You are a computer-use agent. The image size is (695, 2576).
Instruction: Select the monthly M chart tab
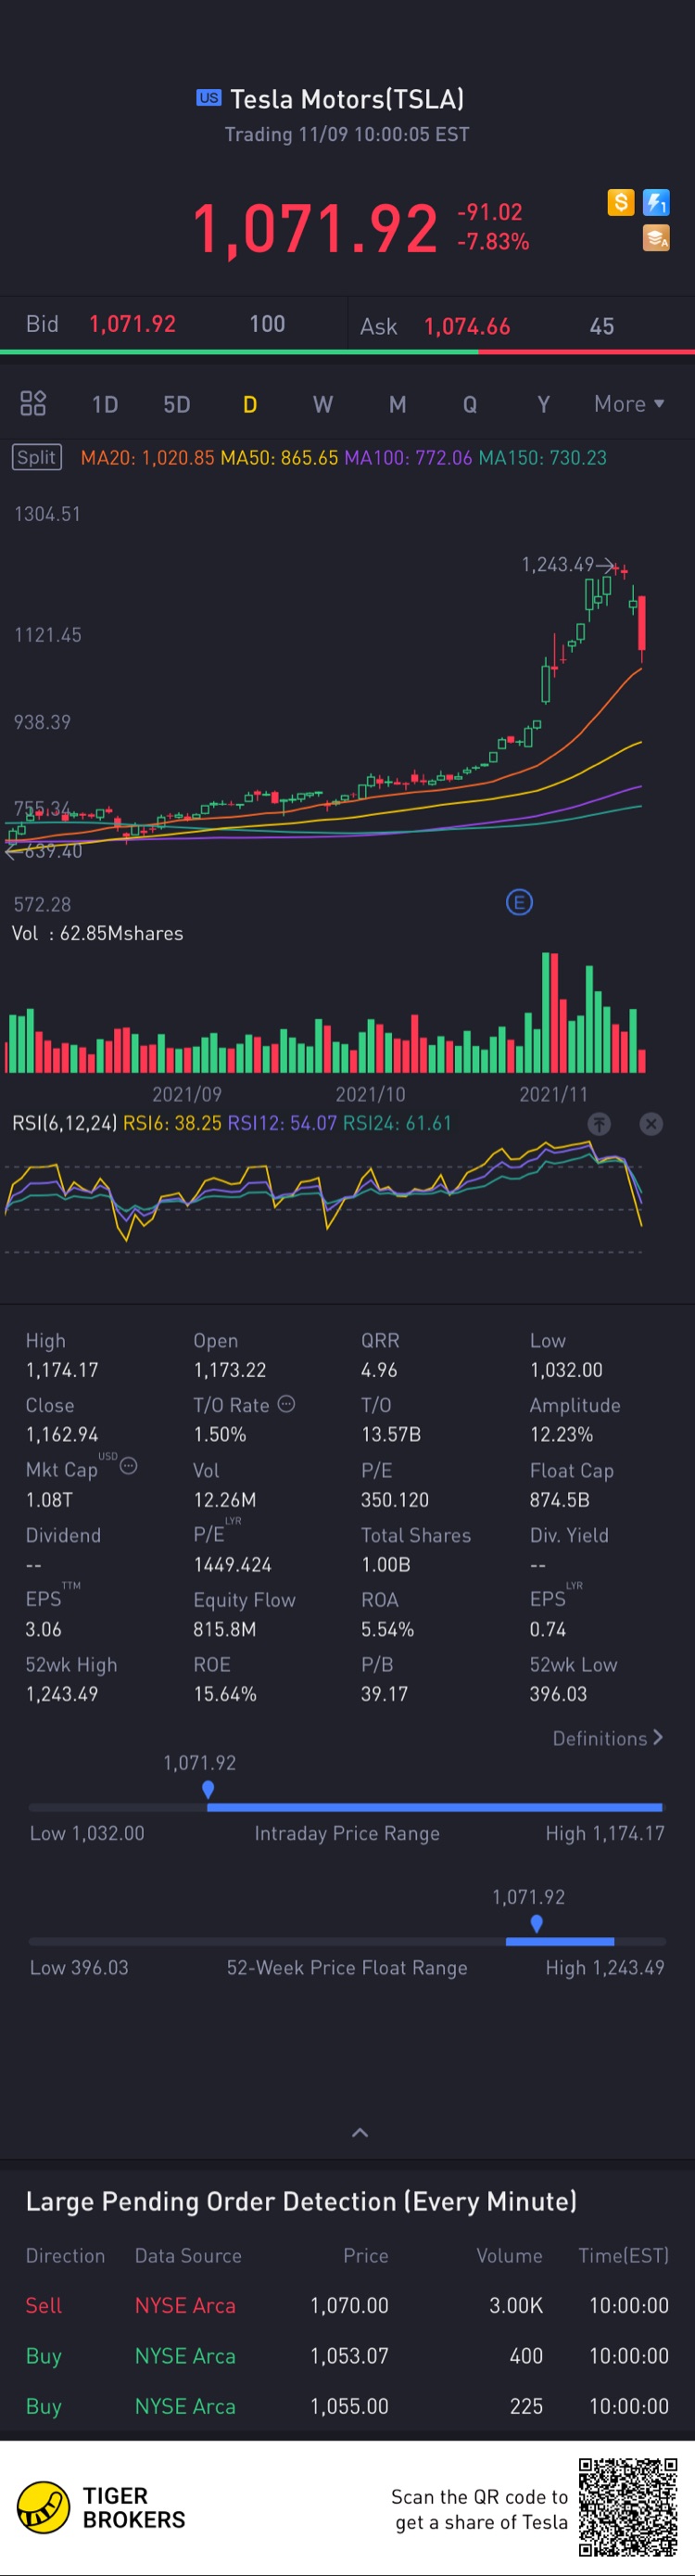pyautogui.click(x=397, y=405)
